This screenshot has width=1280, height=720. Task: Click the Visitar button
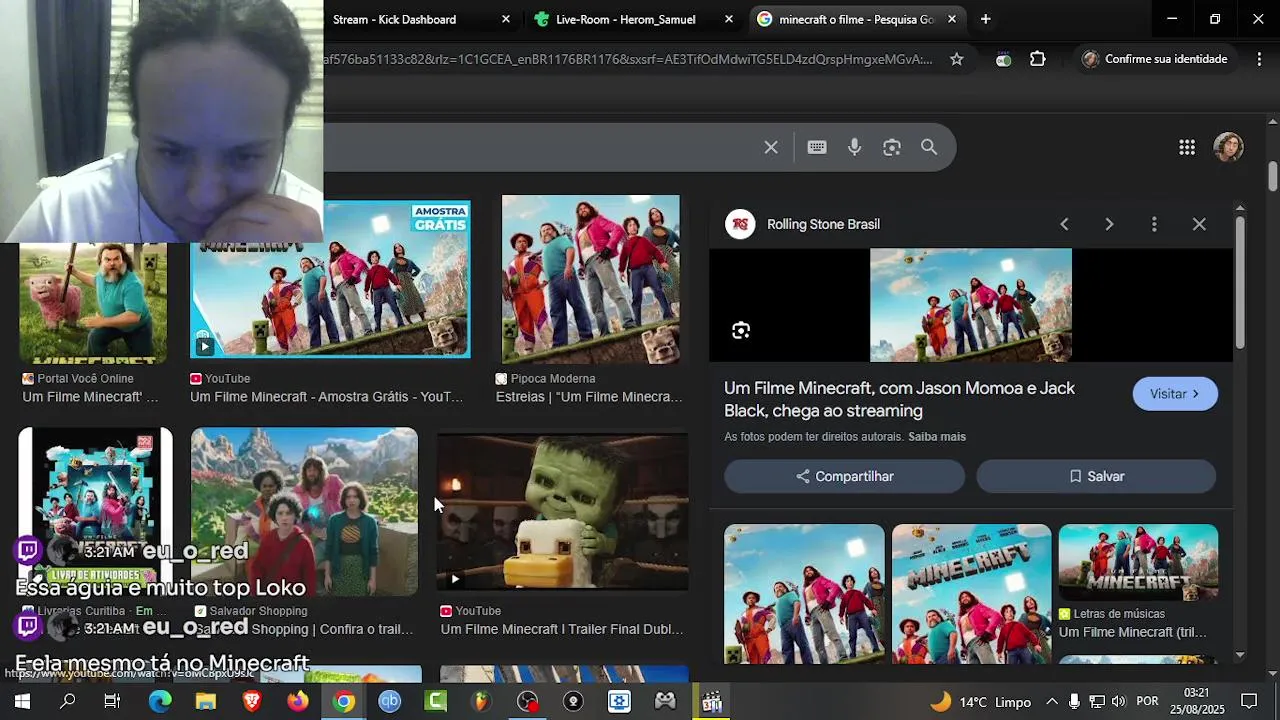pos(1175,394)
